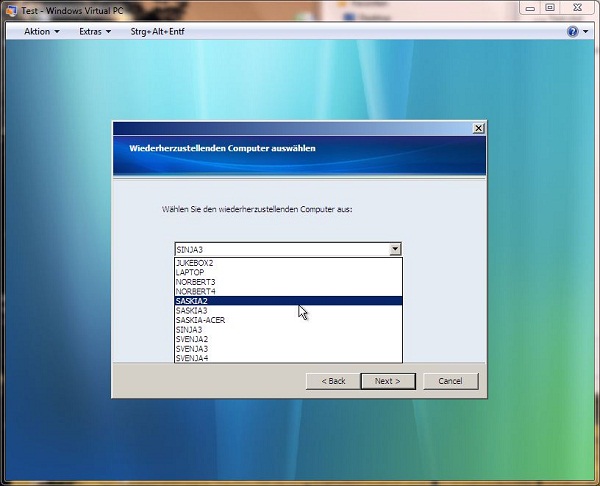The width and height of the screenshot is (600, 486).
Task: Click the Back button
Action: click(x=333, y=381)
